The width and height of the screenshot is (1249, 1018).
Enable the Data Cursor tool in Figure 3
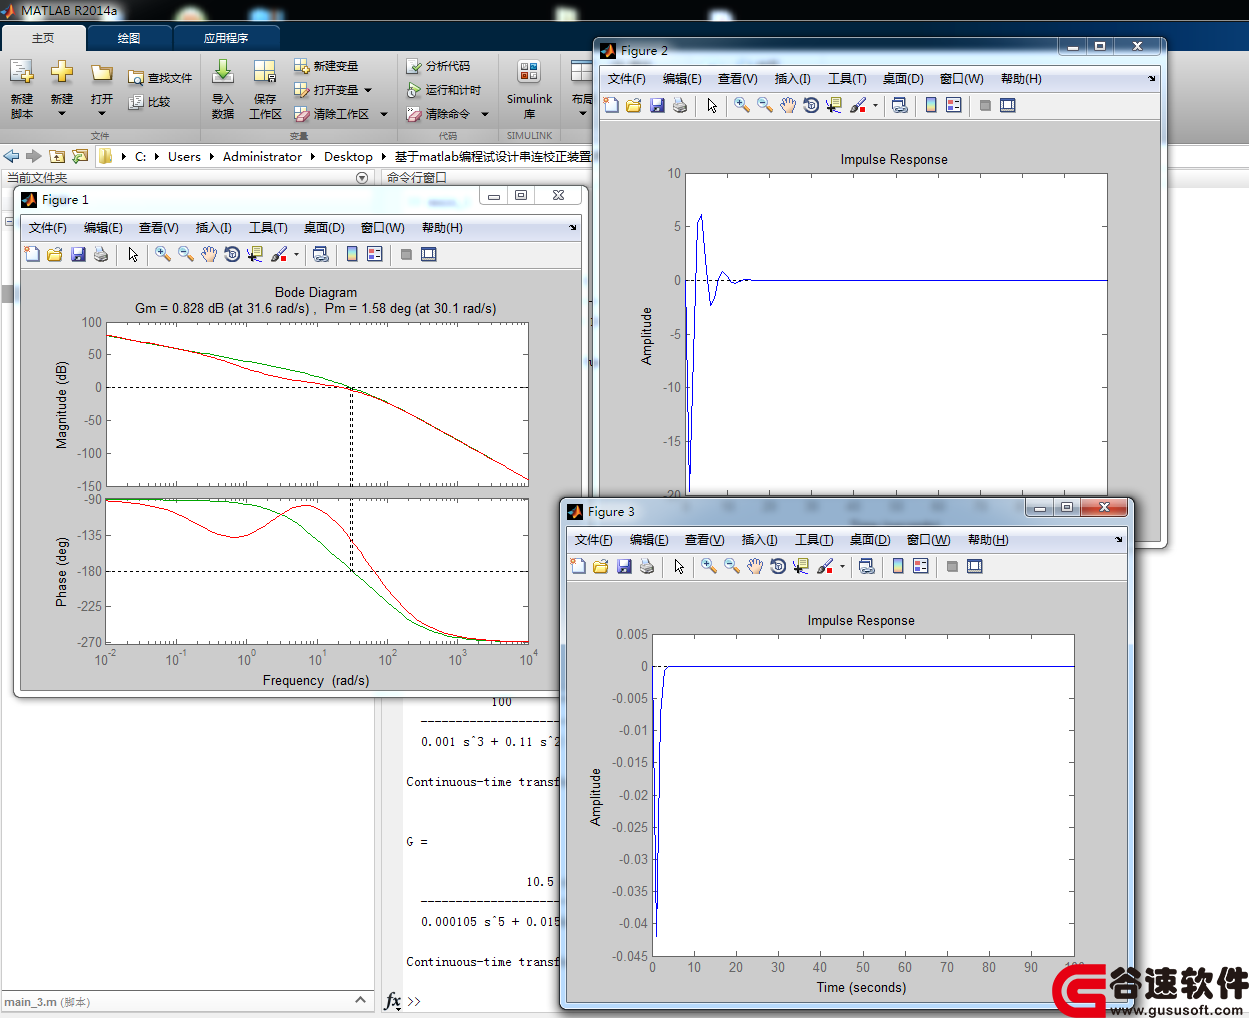(x=801, y=566)
